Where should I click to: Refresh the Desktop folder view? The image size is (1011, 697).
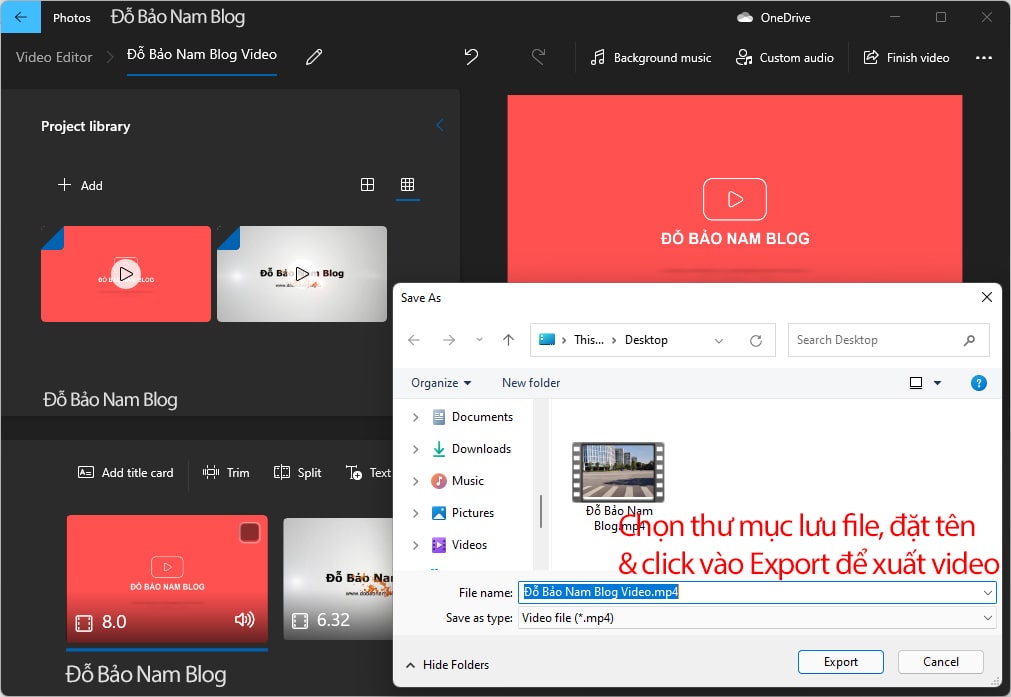tap(756, 340)
